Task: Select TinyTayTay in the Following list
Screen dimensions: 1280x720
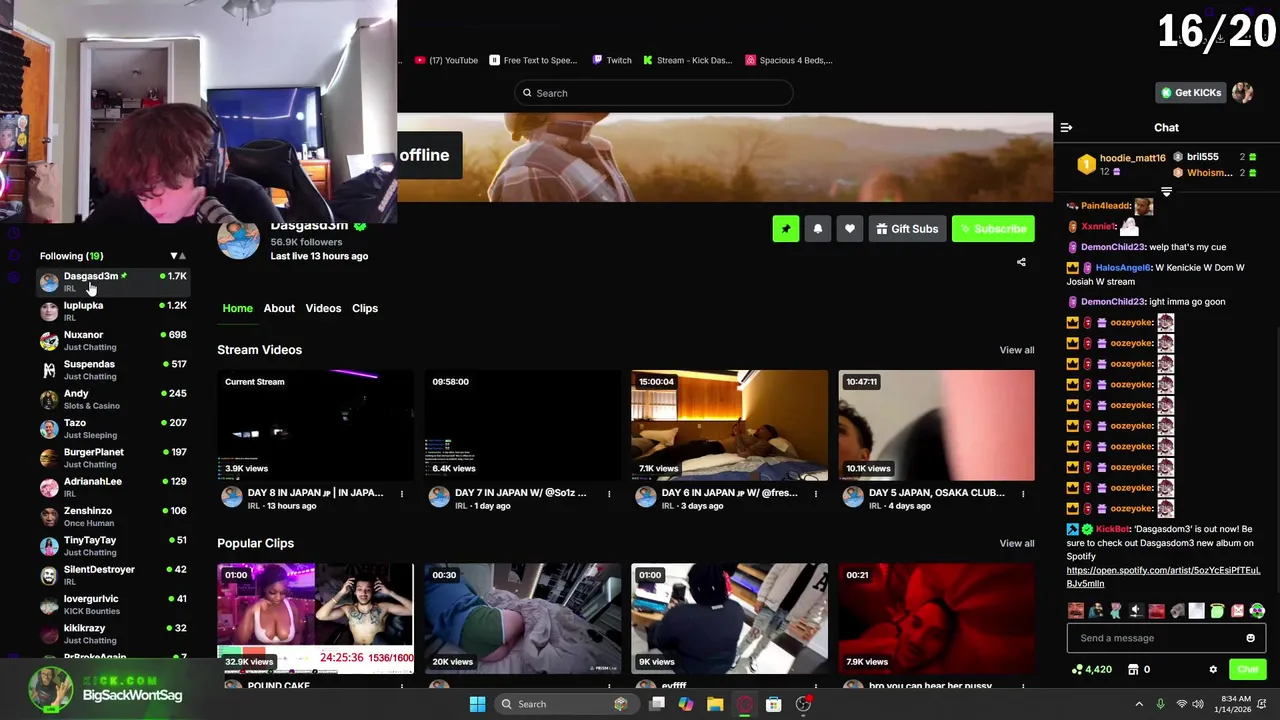Action: pyautogui.click(x=113, y=546)
